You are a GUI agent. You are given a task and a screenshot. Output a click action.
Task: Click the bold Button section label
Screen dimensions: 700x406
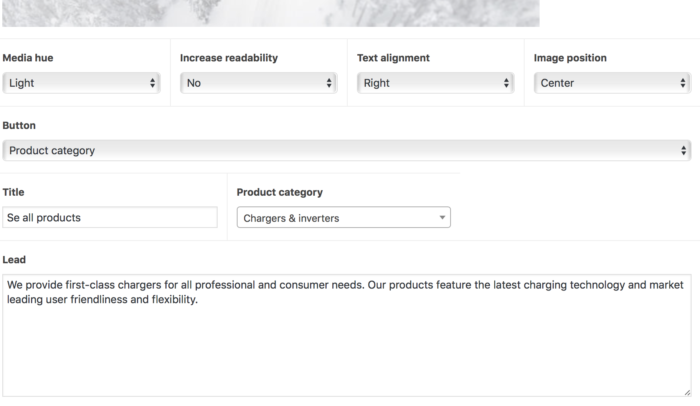coord(19,126)
